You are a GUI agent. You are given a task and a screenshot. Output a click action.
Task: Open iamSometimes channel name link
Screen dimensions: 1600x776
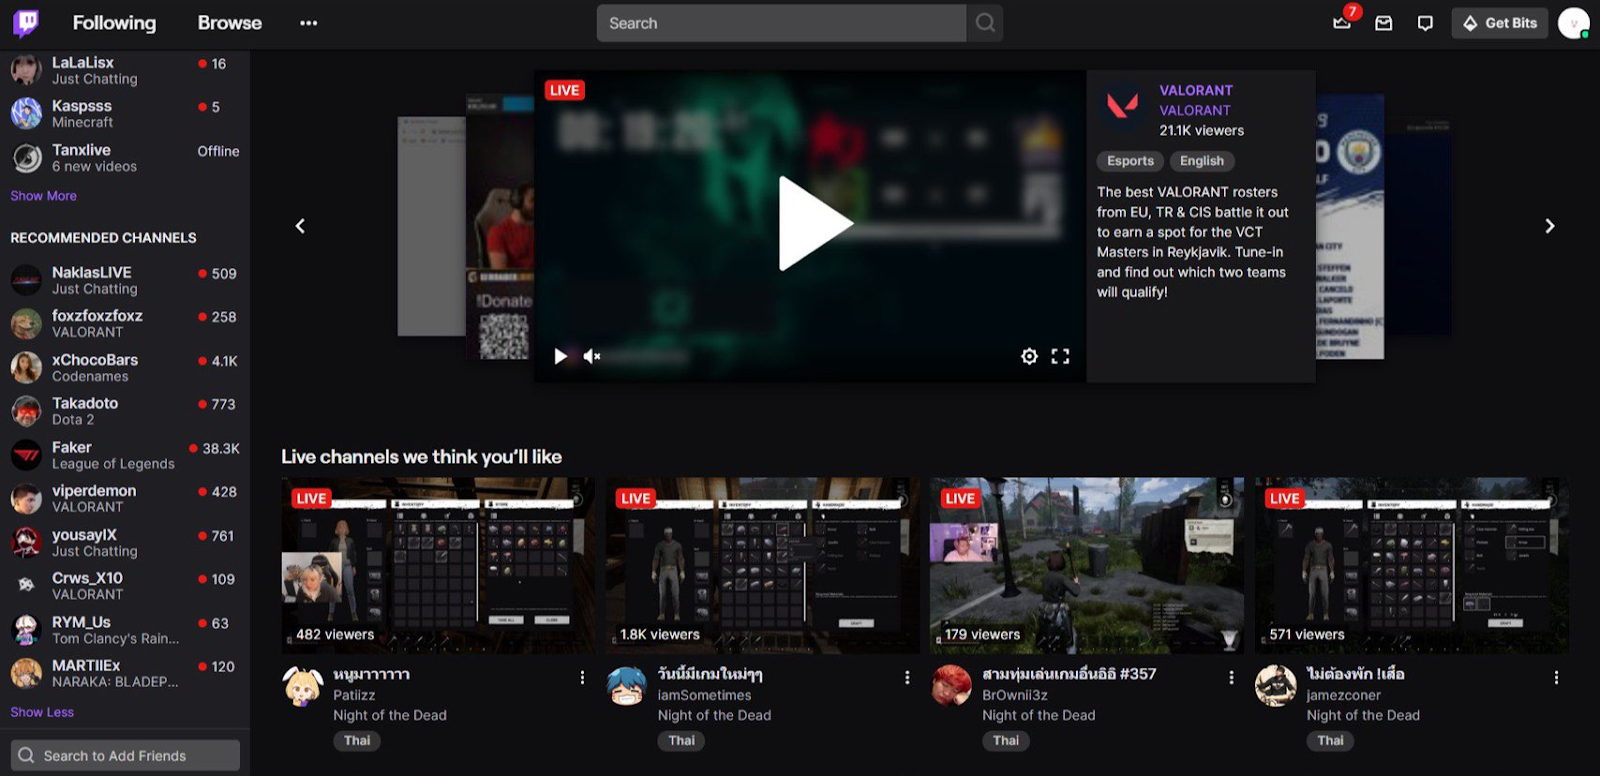tap(704, 695)
